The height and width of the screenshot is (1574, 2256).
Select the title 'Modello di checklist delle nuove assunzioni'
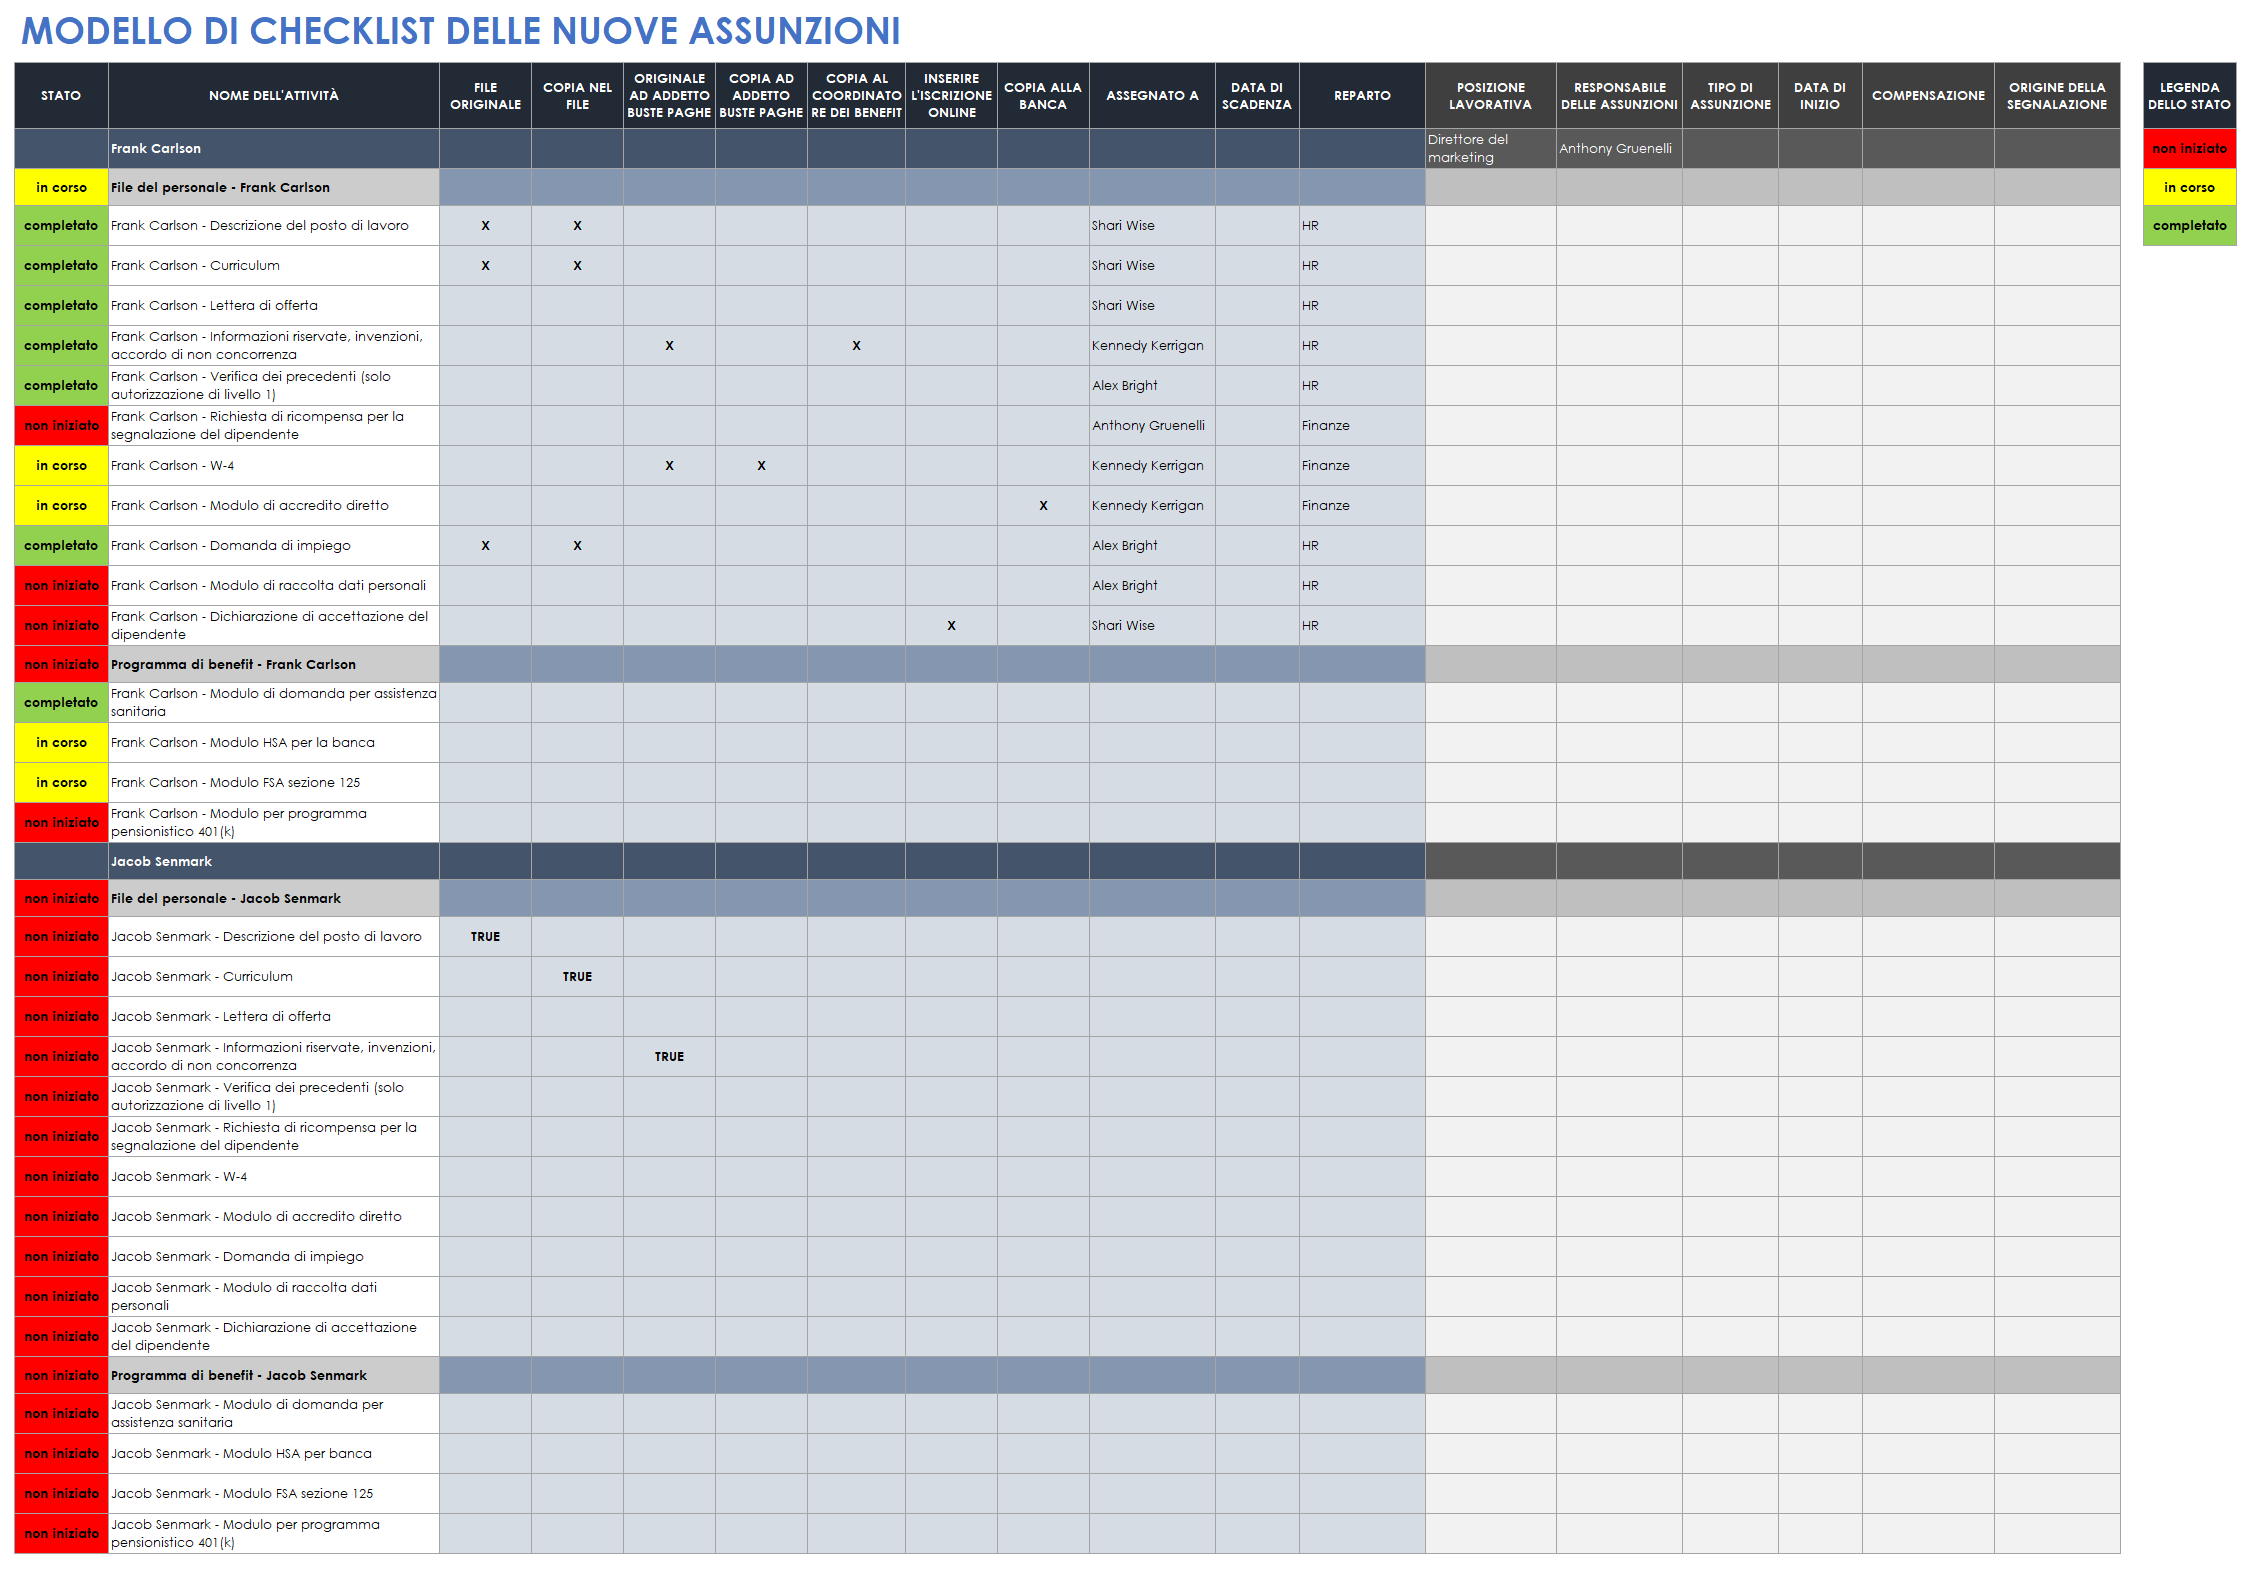(461, 31)
